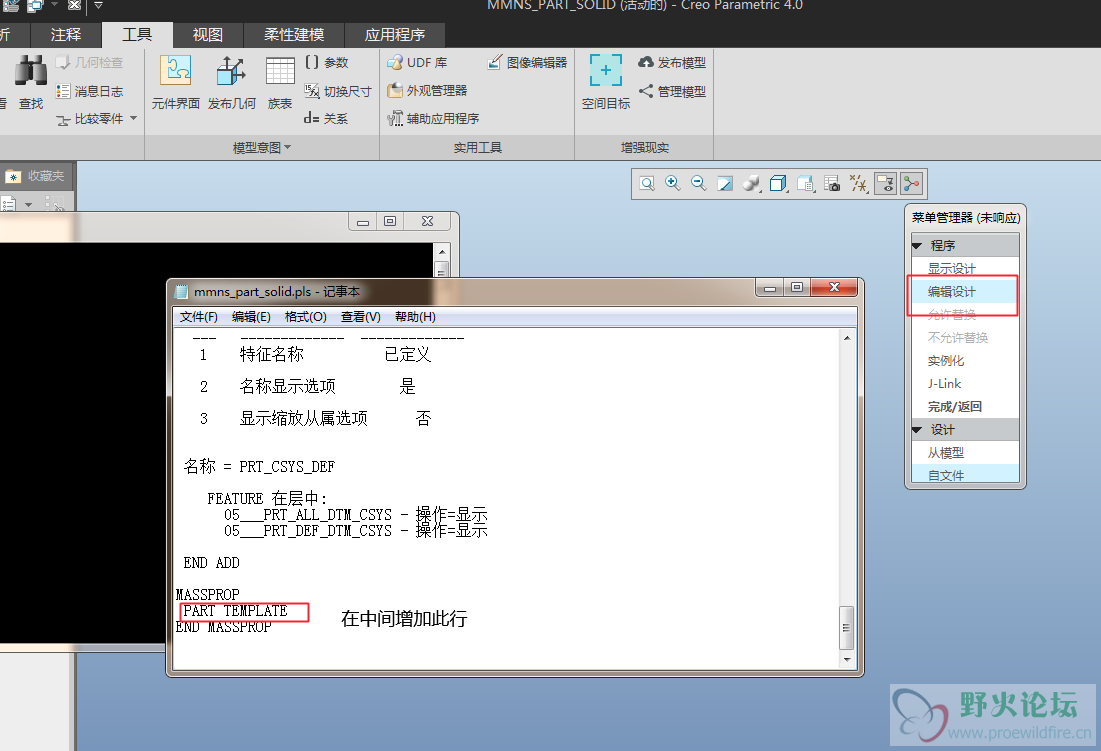Click the PART TEMPLATE line in Notepad

[x=235, y=611]
